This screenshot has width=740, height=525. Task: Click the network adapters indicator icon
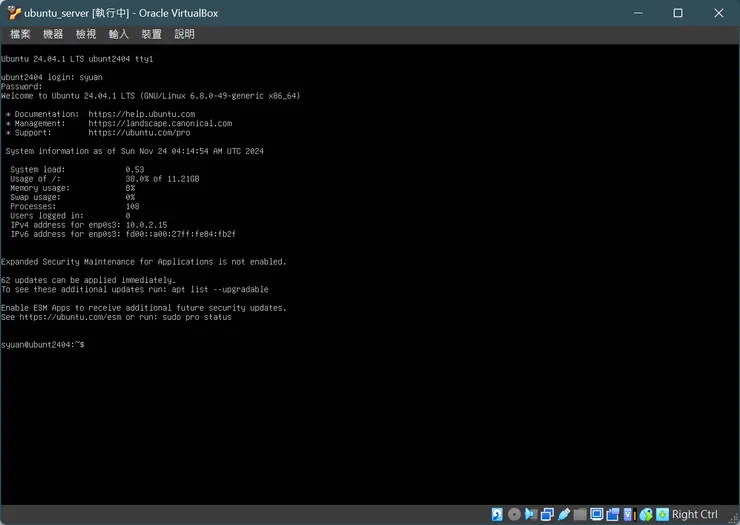coord(547,514)
